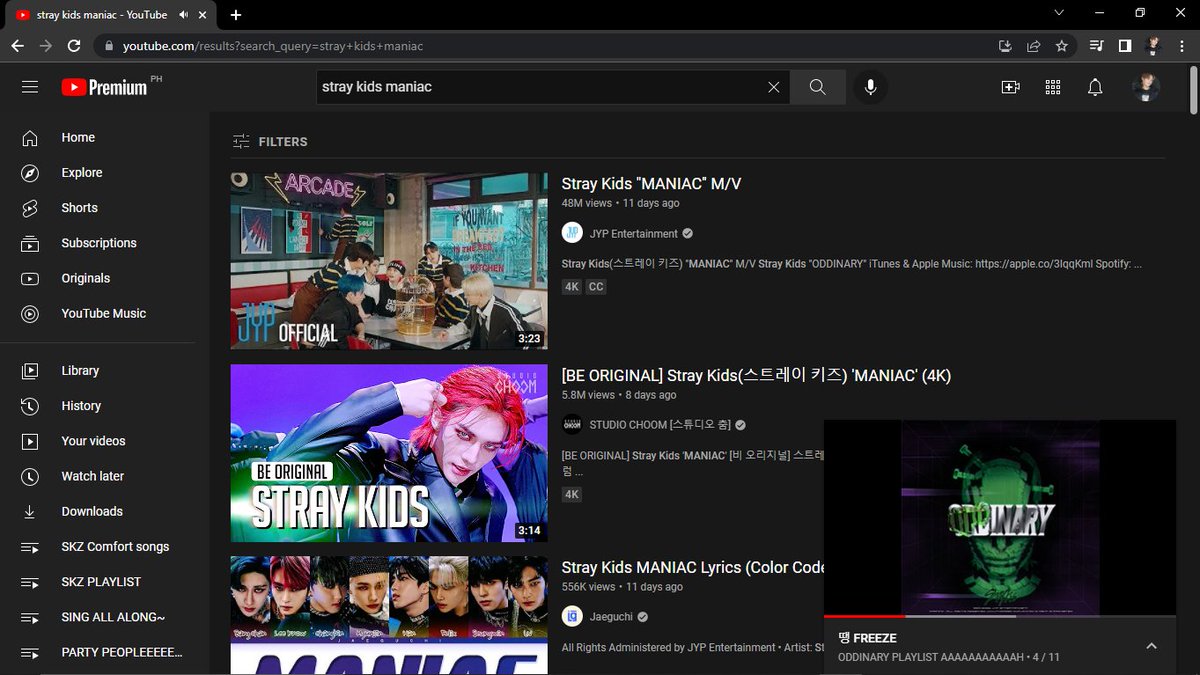Open search FILTERS
This screenshot has height=675, width=1200.
[x=270, y=142]
